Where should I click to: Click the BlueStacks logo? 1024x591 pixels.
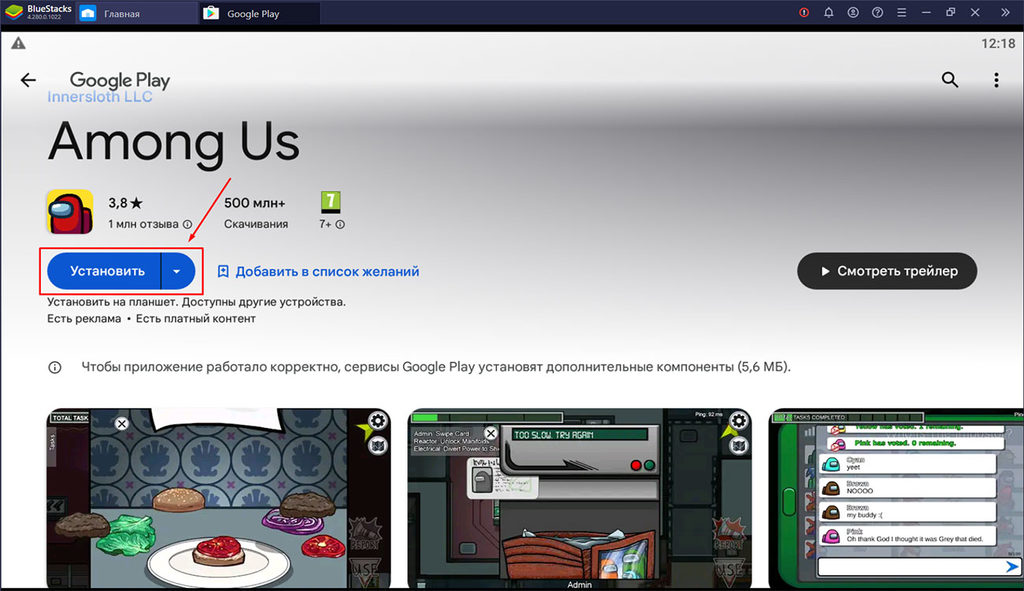(x=14, y=12)
